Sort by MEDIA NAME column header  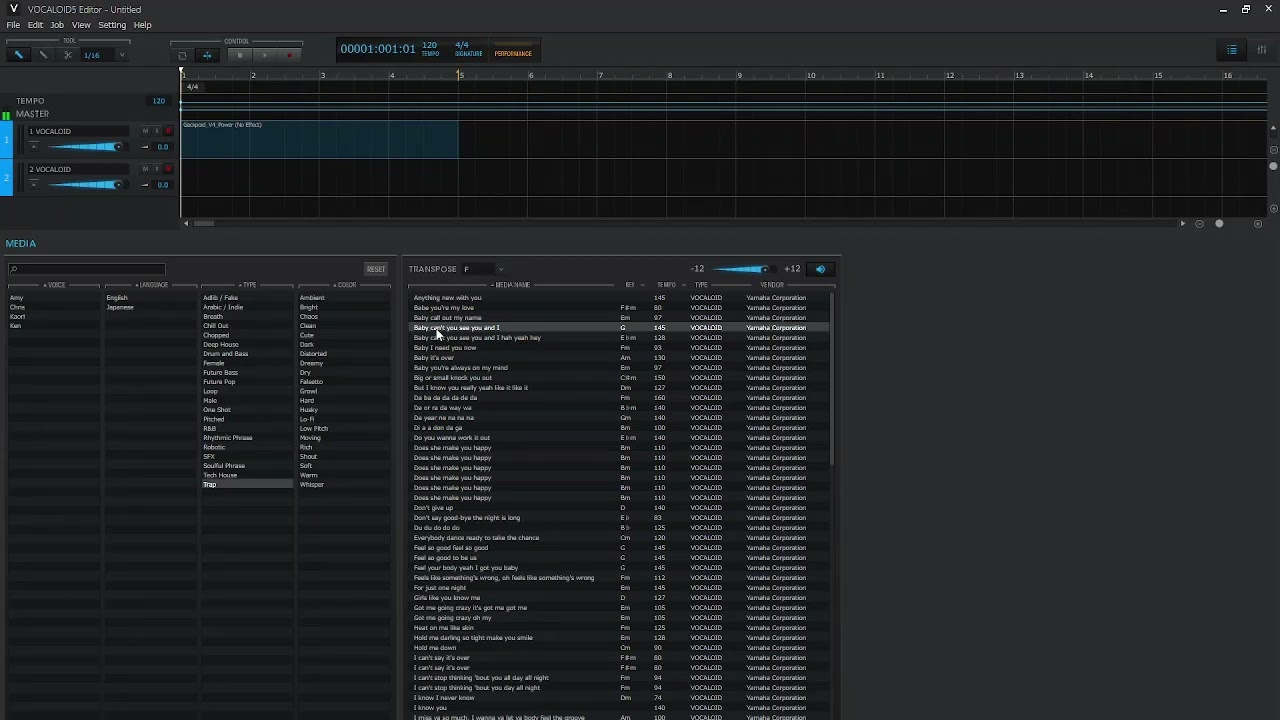pyautogui.click(x=510, y=285)
